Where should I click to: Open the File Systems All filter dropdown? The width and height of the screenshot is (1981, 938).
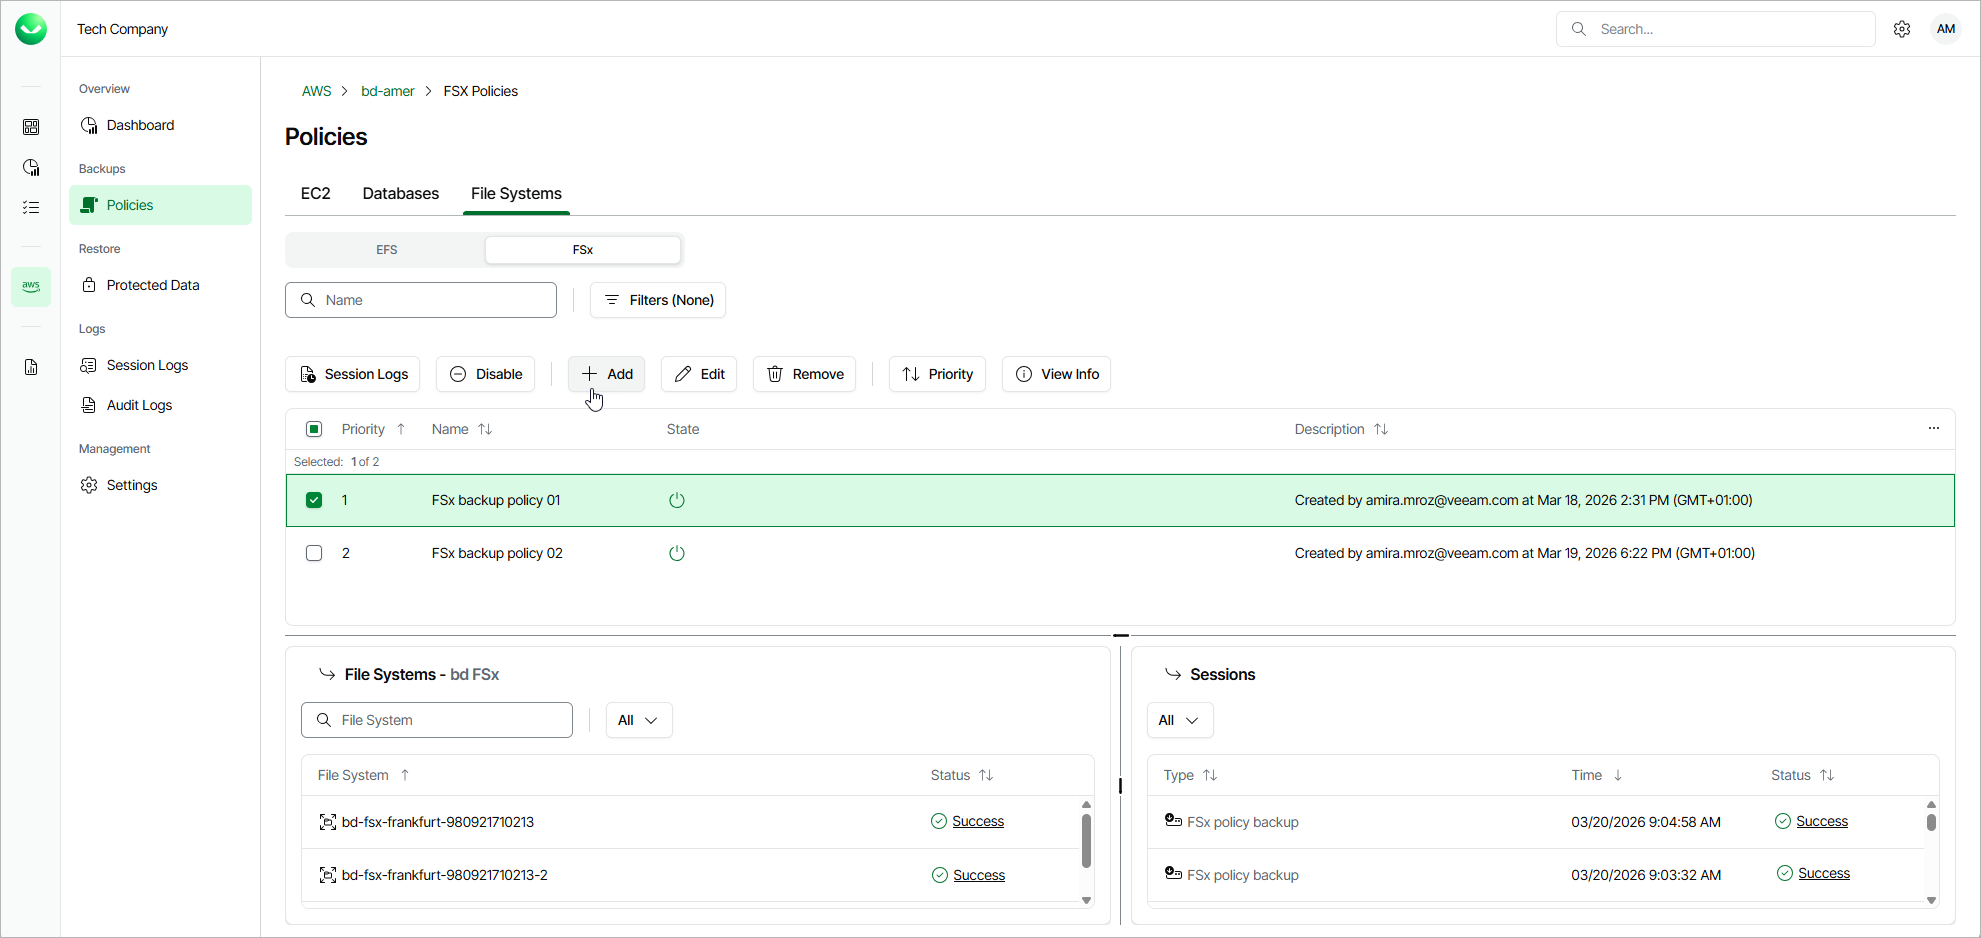pyautogui.click(x=638, y=720)
